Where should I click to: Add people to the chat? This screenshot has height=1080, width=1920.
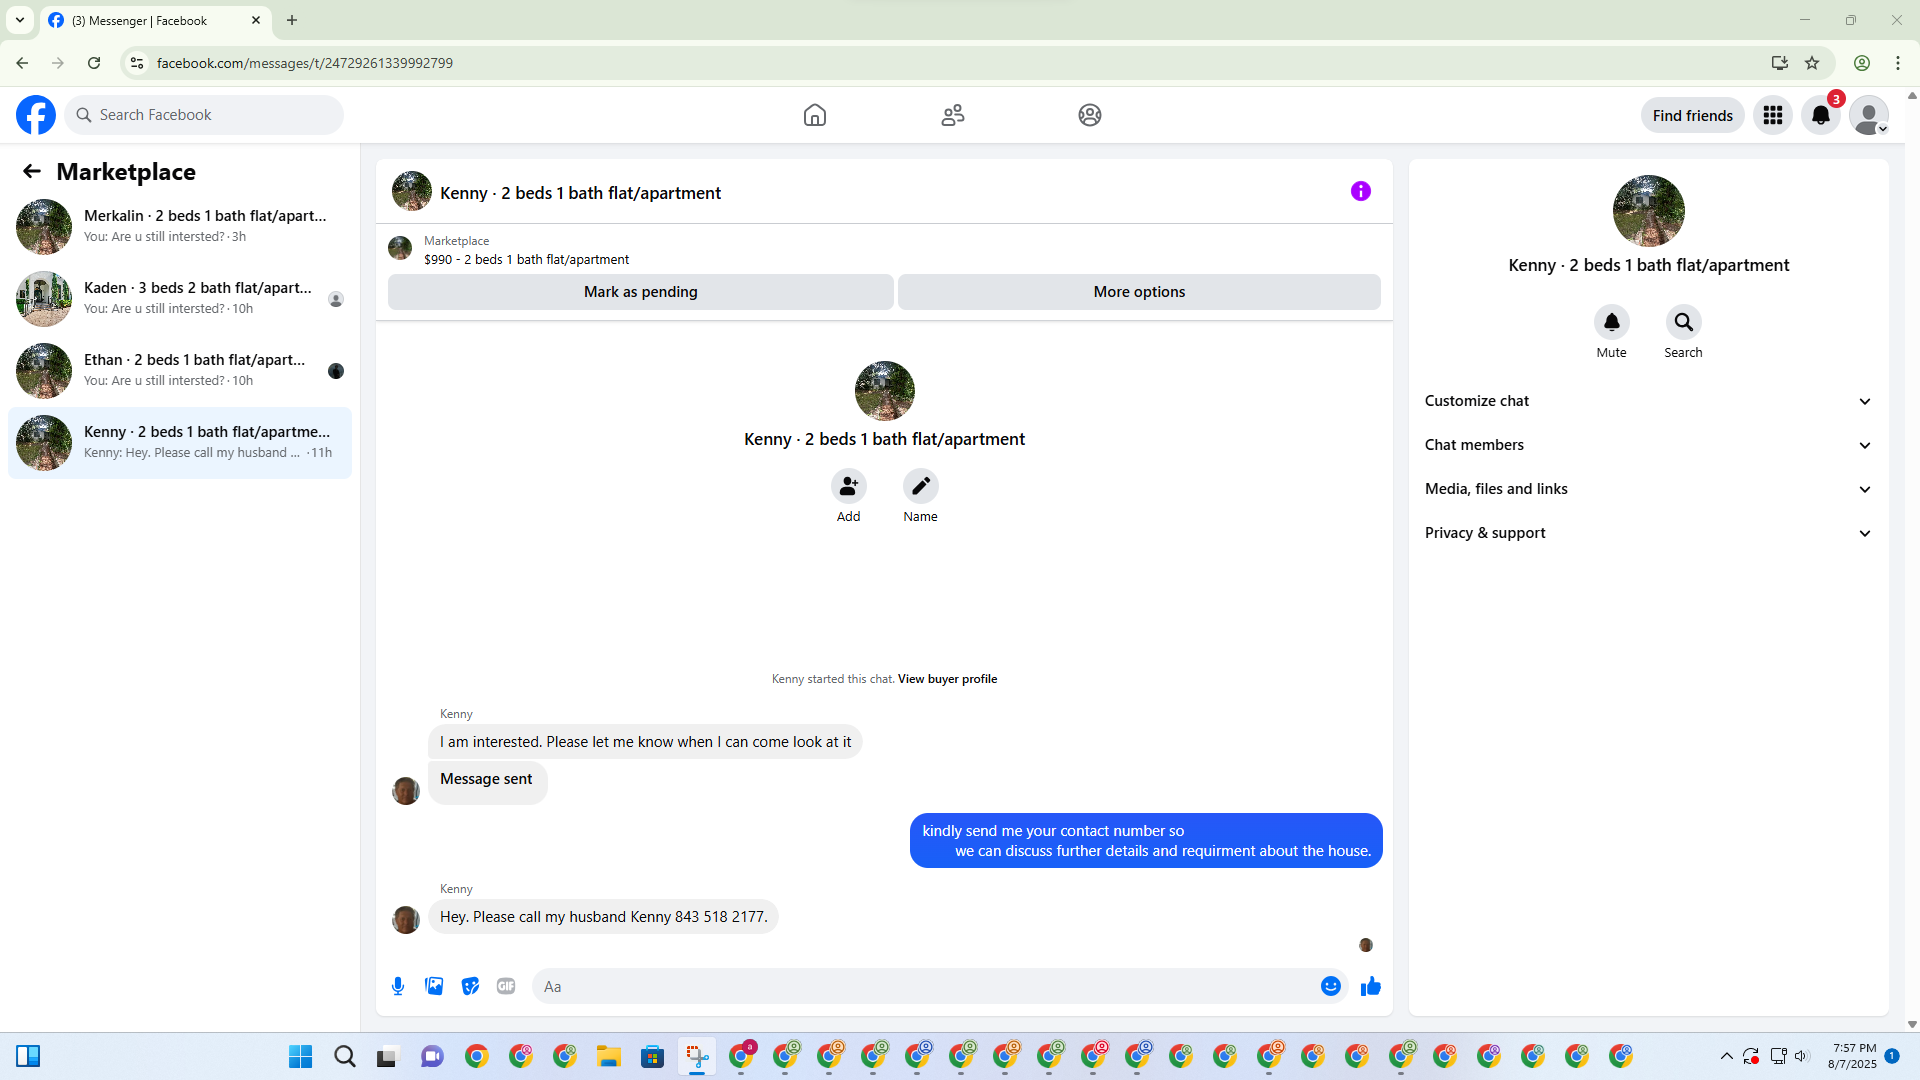tap(849, 486)
